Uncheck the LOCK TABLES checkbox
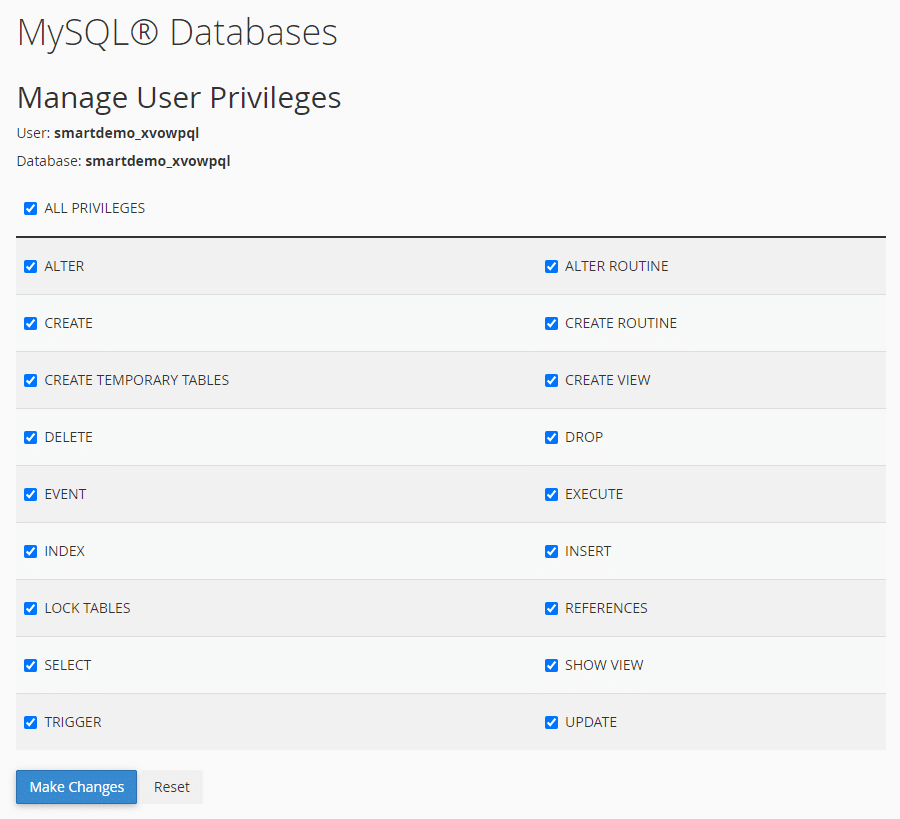Screen dimensions: 900x819 tap(30, 608)
